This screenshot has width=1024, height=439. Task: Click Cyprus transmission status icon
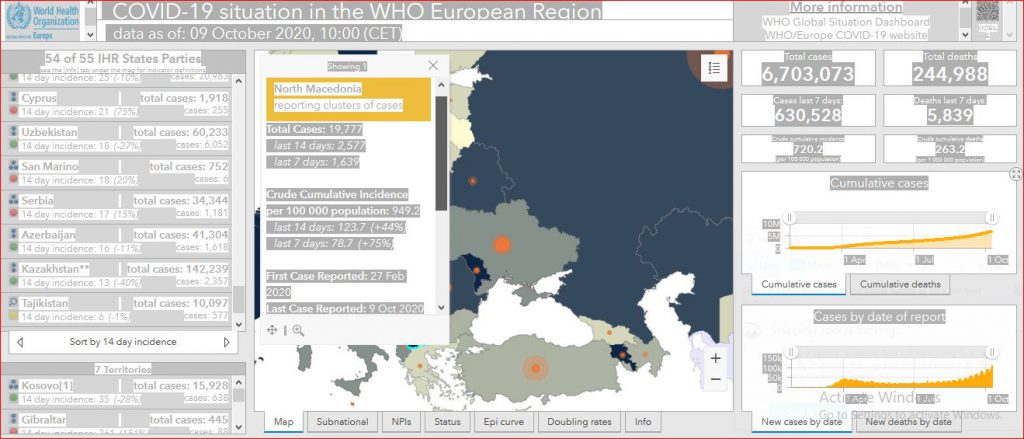13,97
